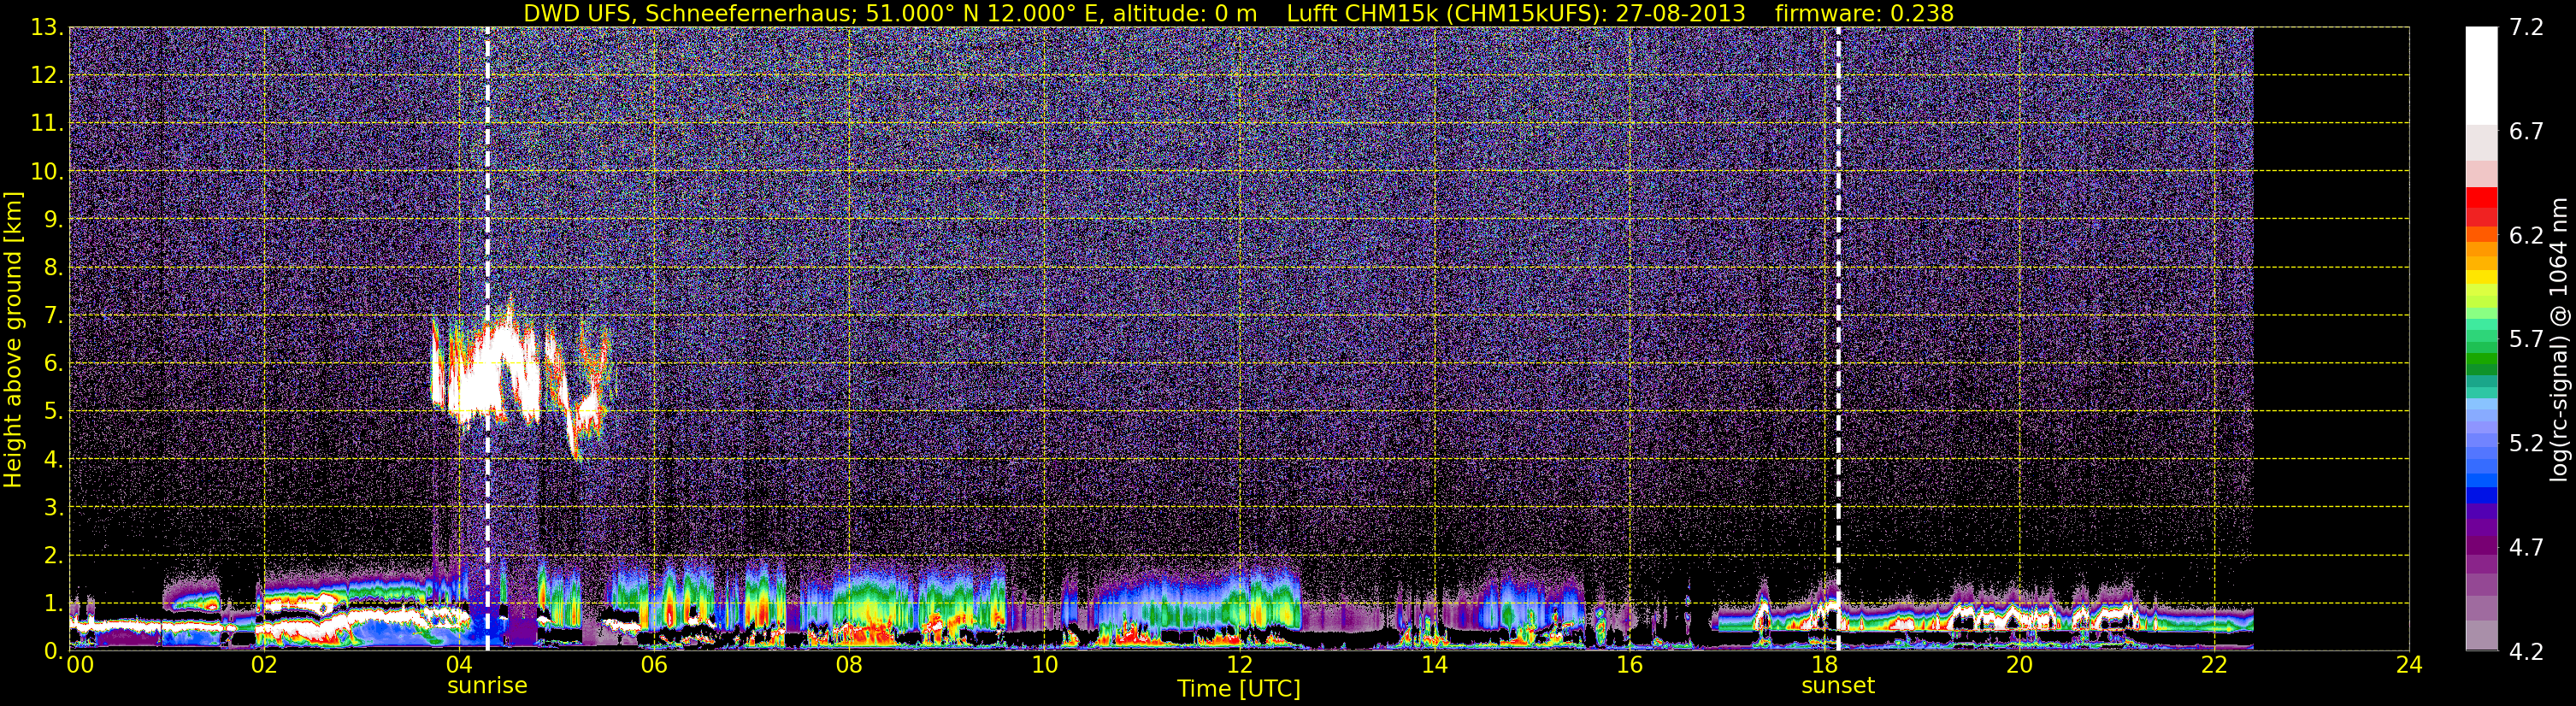Click the height tick label '9.'
Image resolution: width=2576 pixels, height=706 pixels.
[53, 219]
